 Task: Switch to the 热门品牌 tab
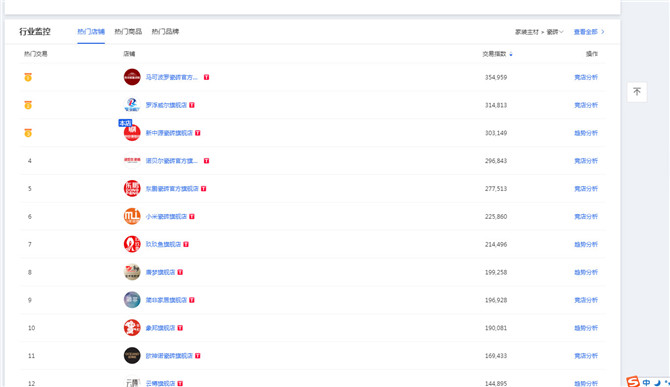[165, 32]
